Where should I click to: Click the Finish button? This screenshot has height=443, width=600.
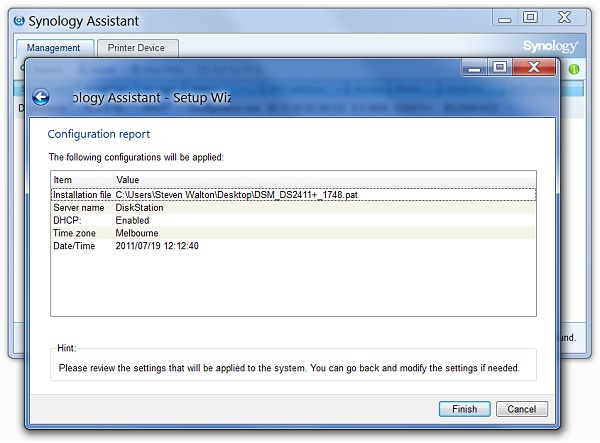[464, 409]
